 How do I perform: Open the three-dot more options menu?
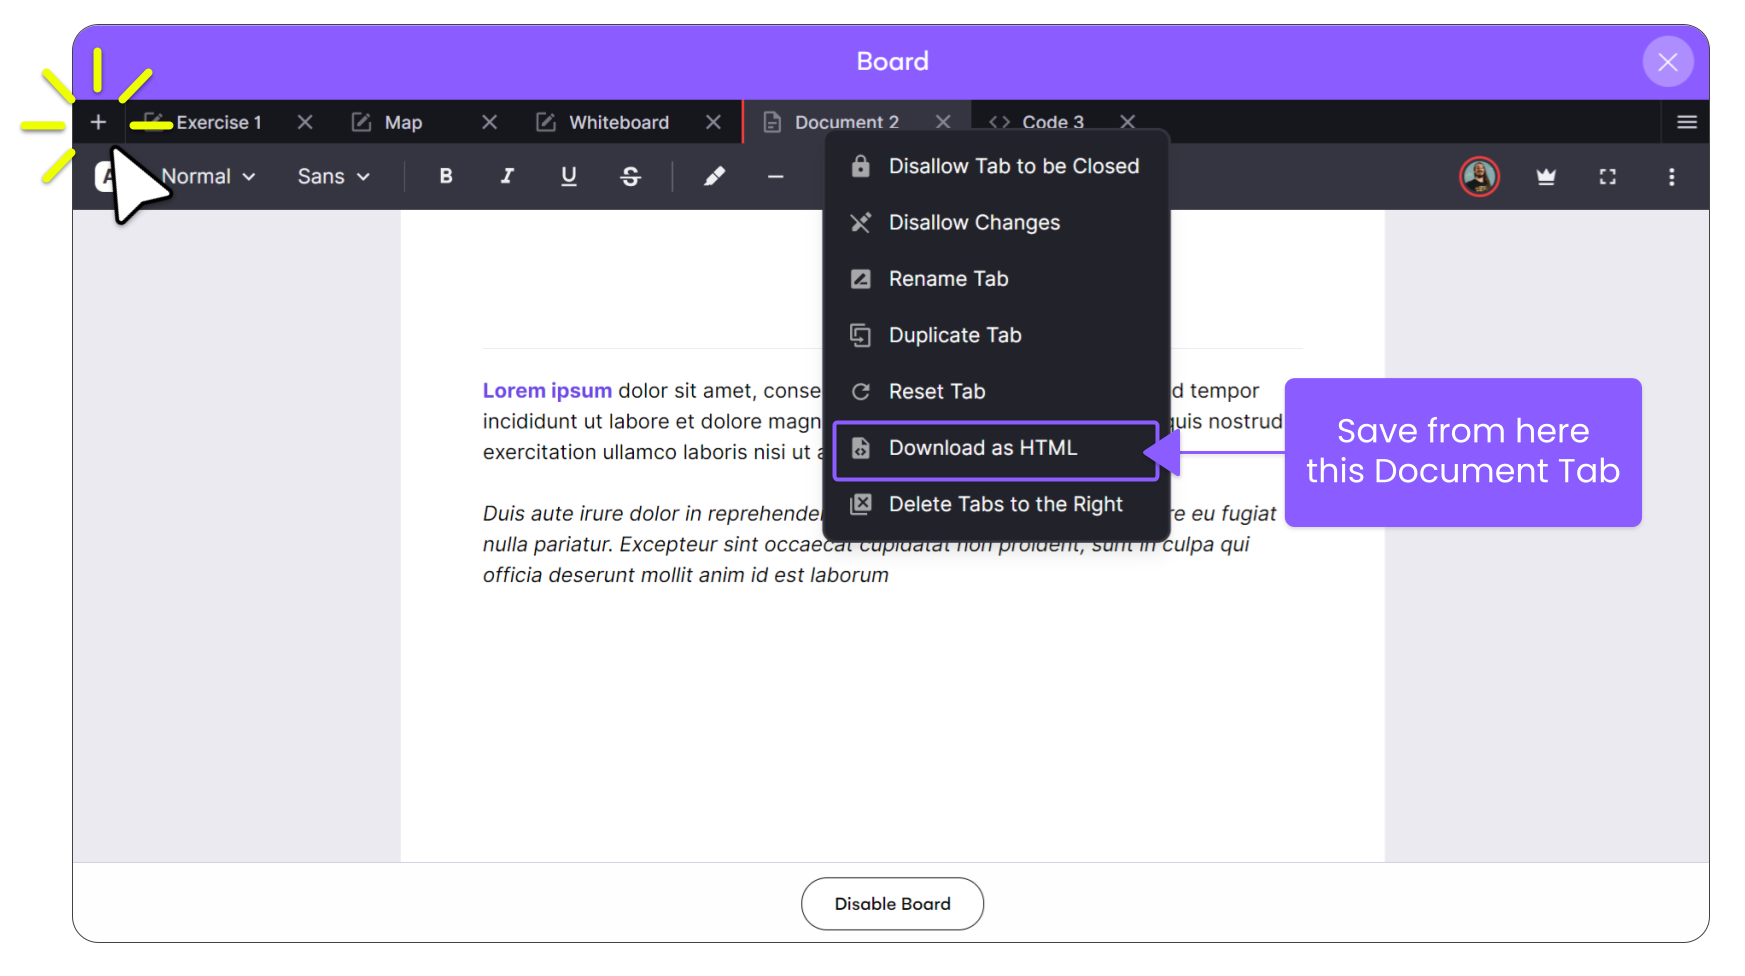[x=1671, y=176]
